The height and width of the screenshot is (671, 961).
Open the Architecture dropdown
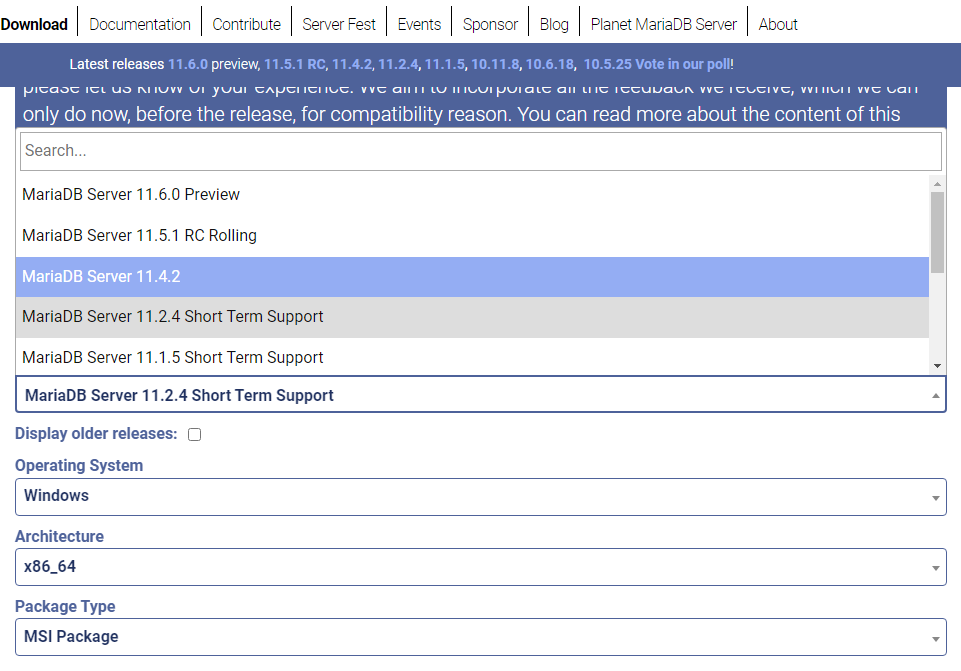click(x=480, y=567)
